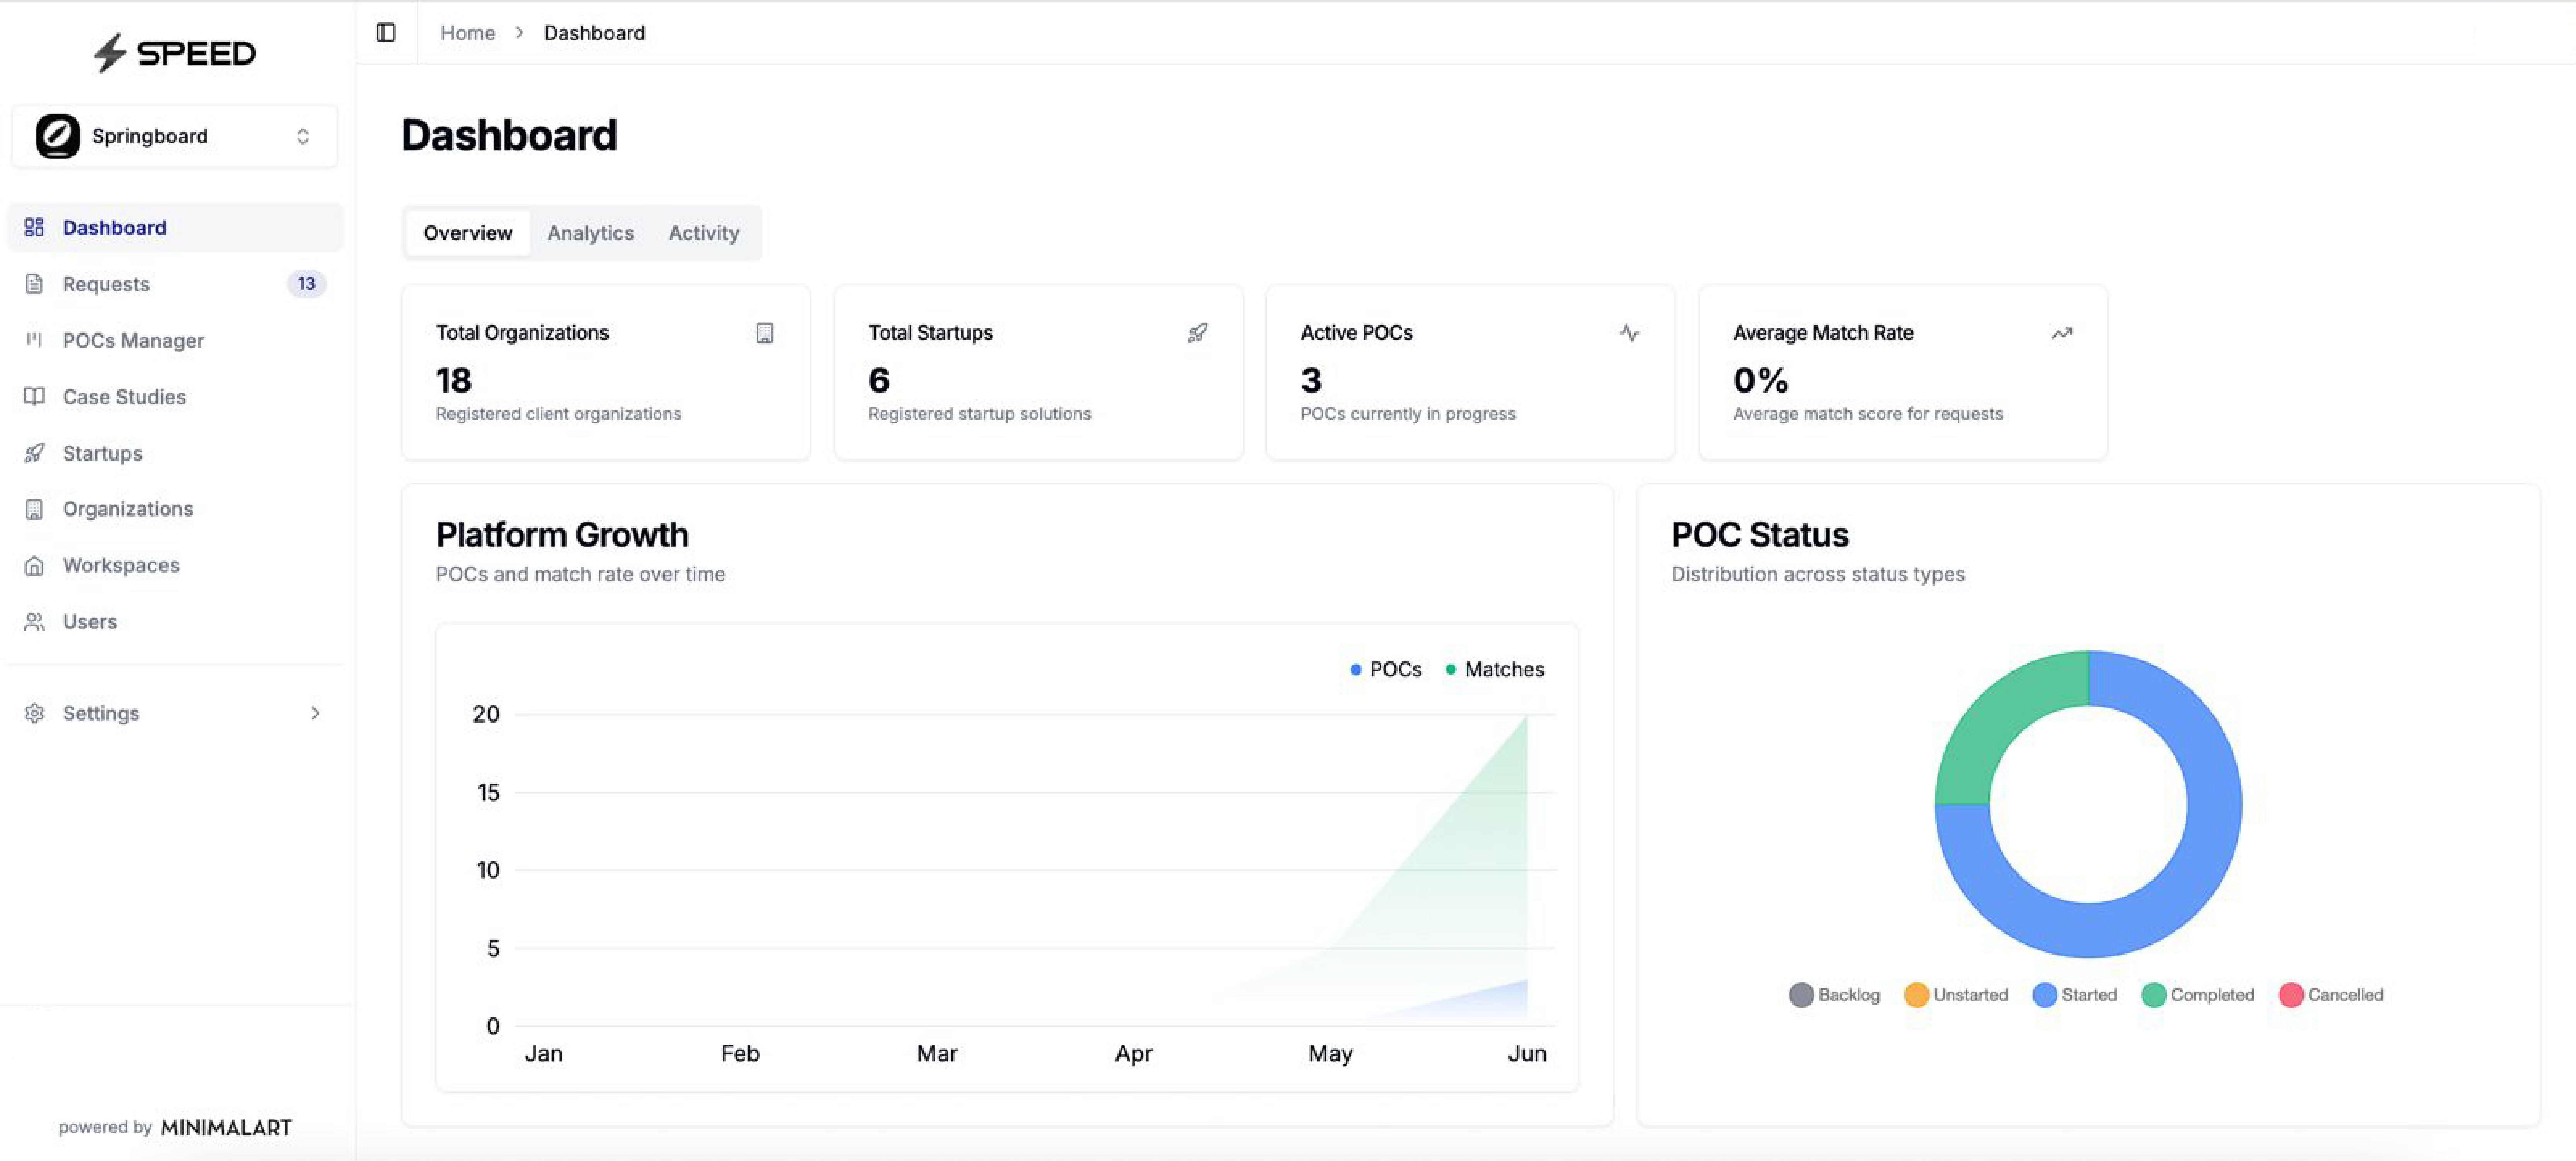Click the Dashboard breadcrumb item

pyautogui.click(x=594, y=33)
